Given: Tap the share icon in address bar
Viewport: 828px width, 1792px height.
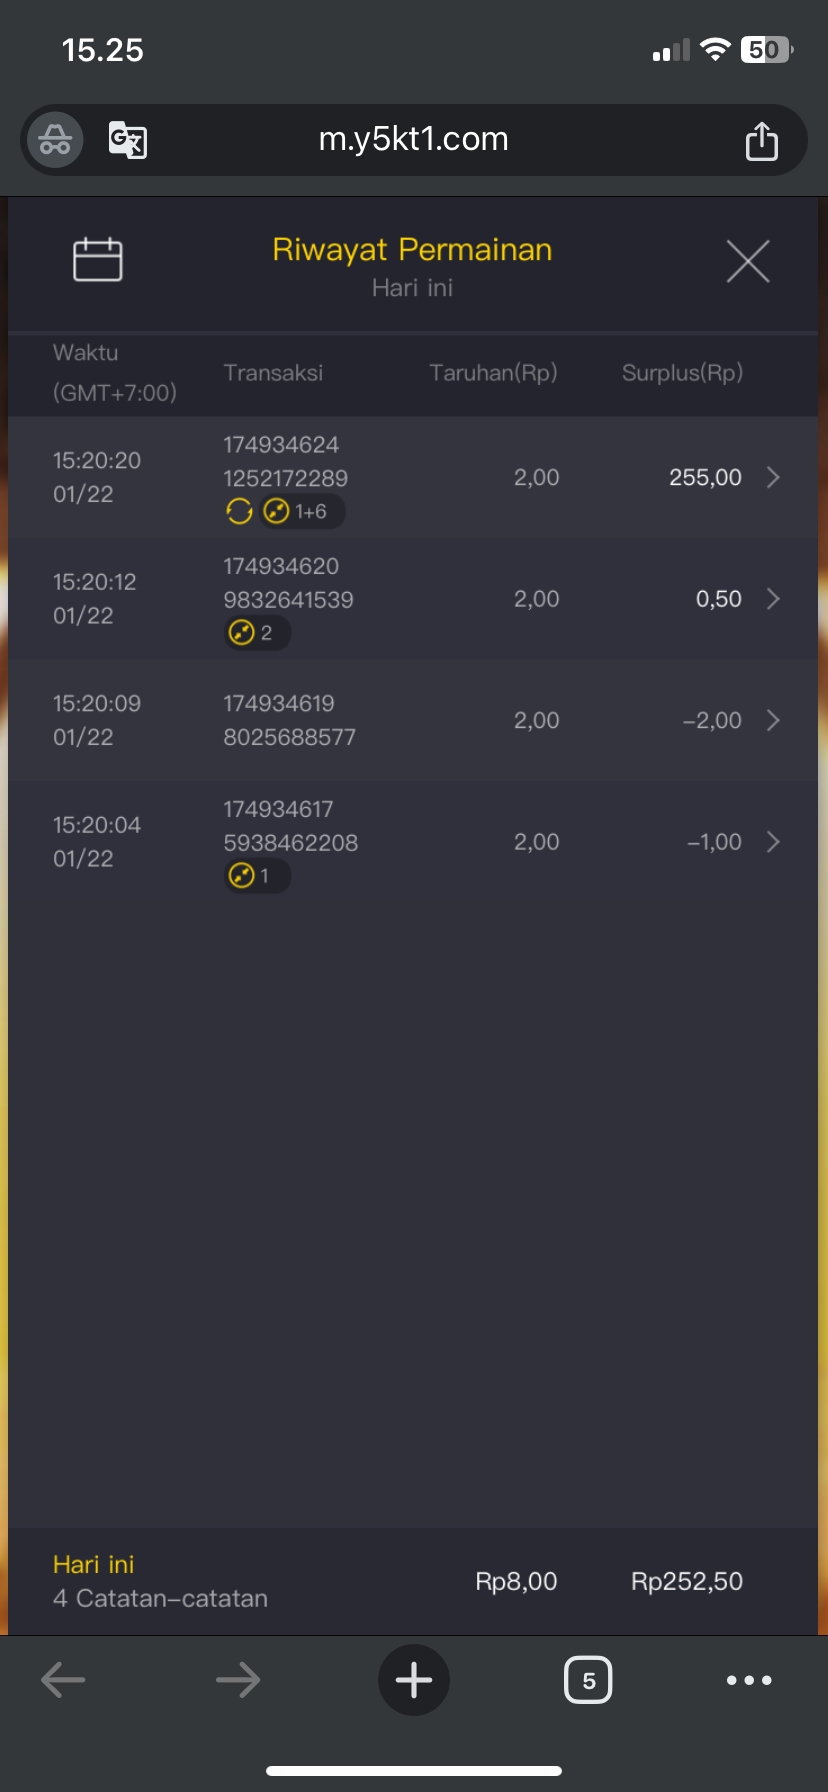Looking at the screenshot, I should coord(761,141).
